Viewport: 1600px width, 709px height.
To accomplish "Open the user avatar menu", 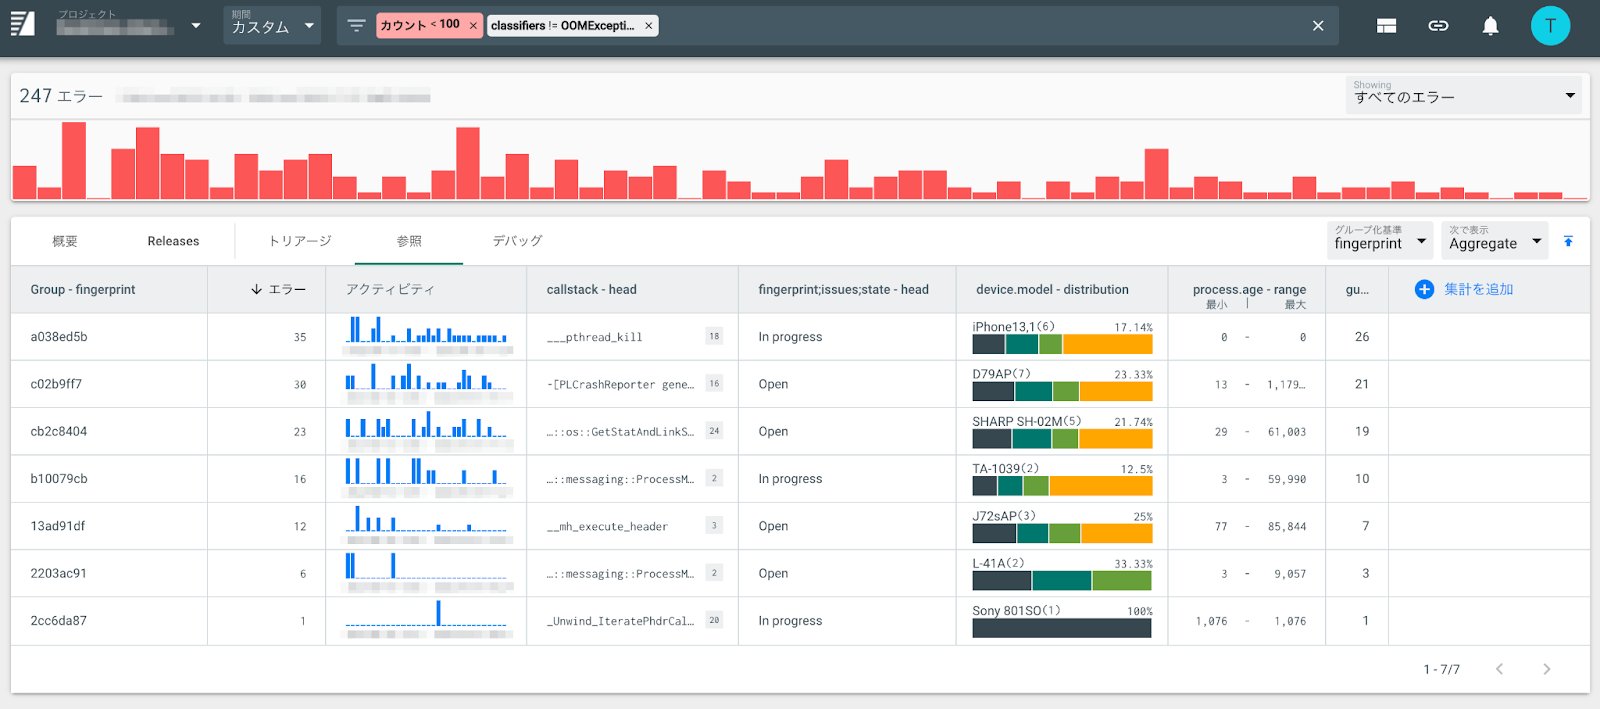I will coord(1550,26).
